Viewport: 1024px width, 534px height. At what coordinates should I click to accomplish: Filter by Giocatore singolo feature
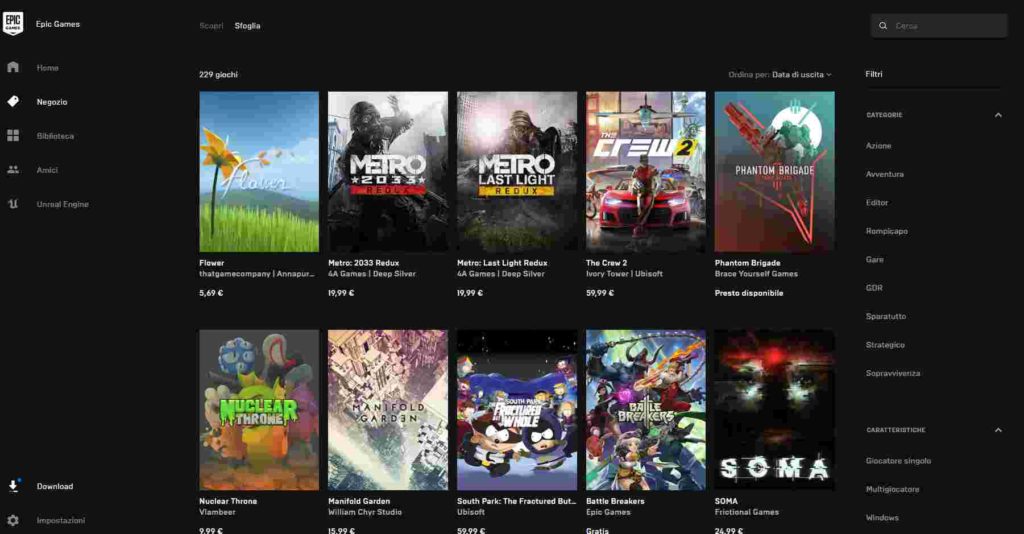coord(899,461)
